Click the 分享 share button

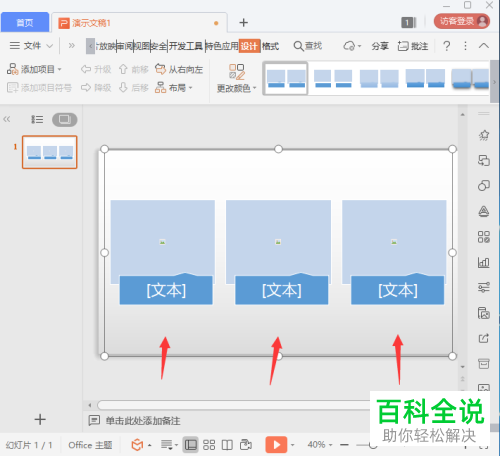coord(380,46)
